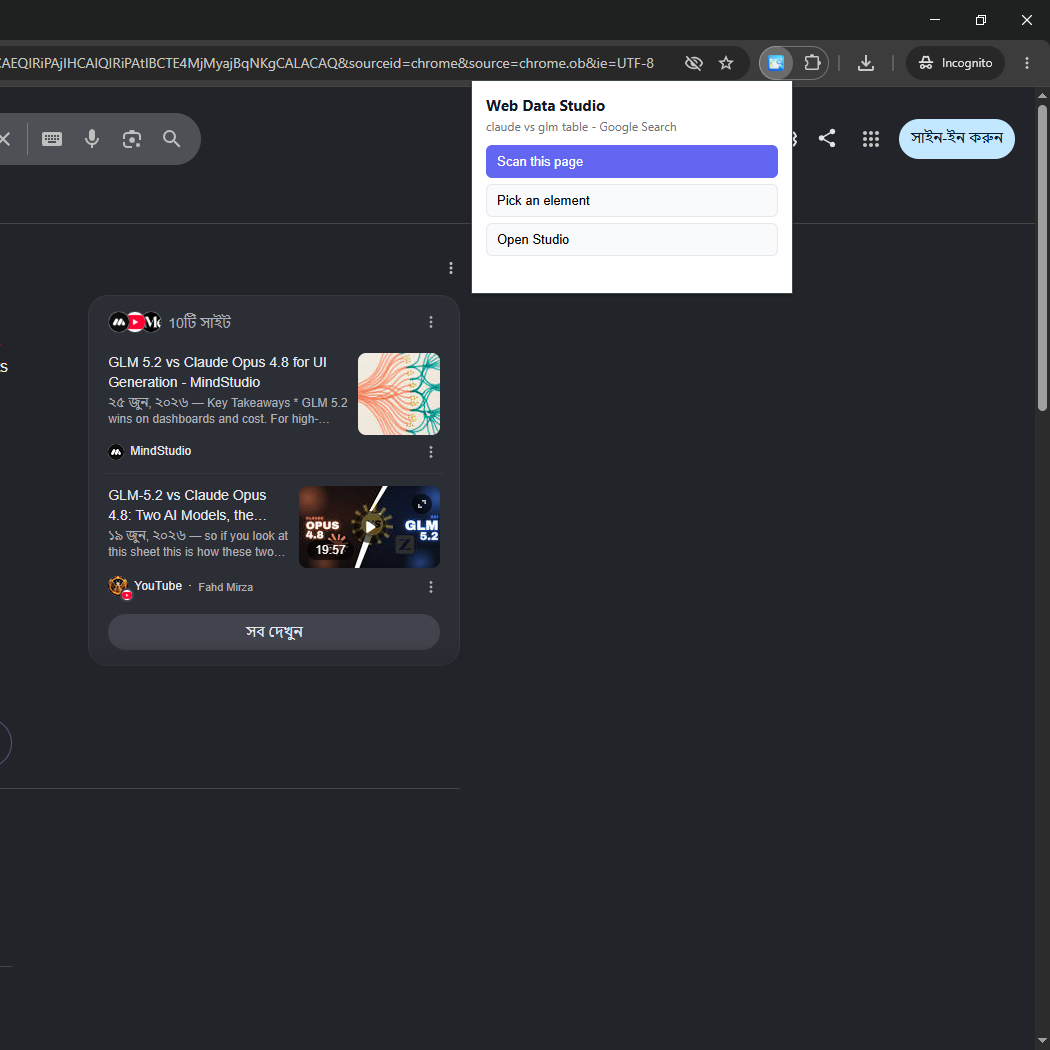
Task: Click MindStudio article thumbnail image
Action: point(398,394)
